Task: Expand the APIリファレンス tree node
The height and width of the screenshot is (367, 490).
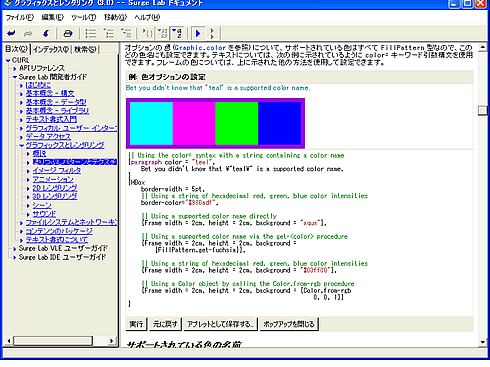Action: [x=15, y=69]
